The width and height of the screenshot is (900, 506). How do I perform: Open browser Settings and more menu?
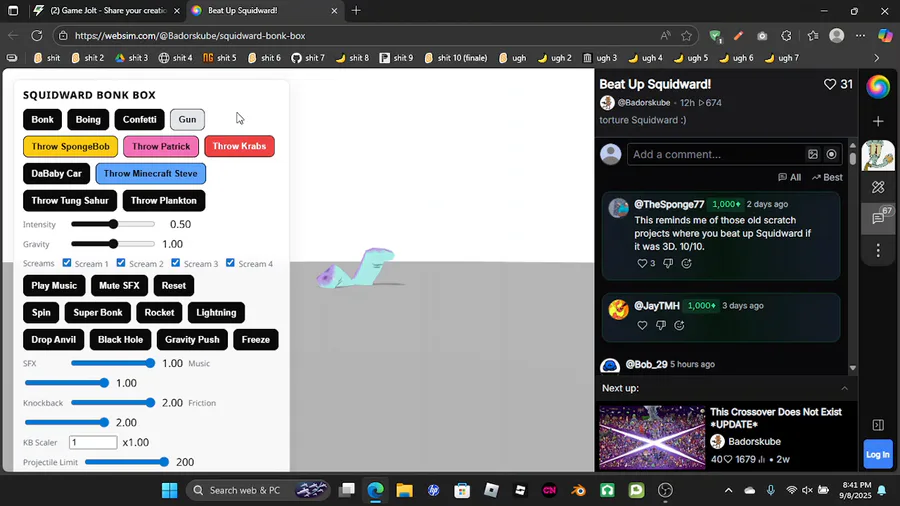click(x=860, y=36)
